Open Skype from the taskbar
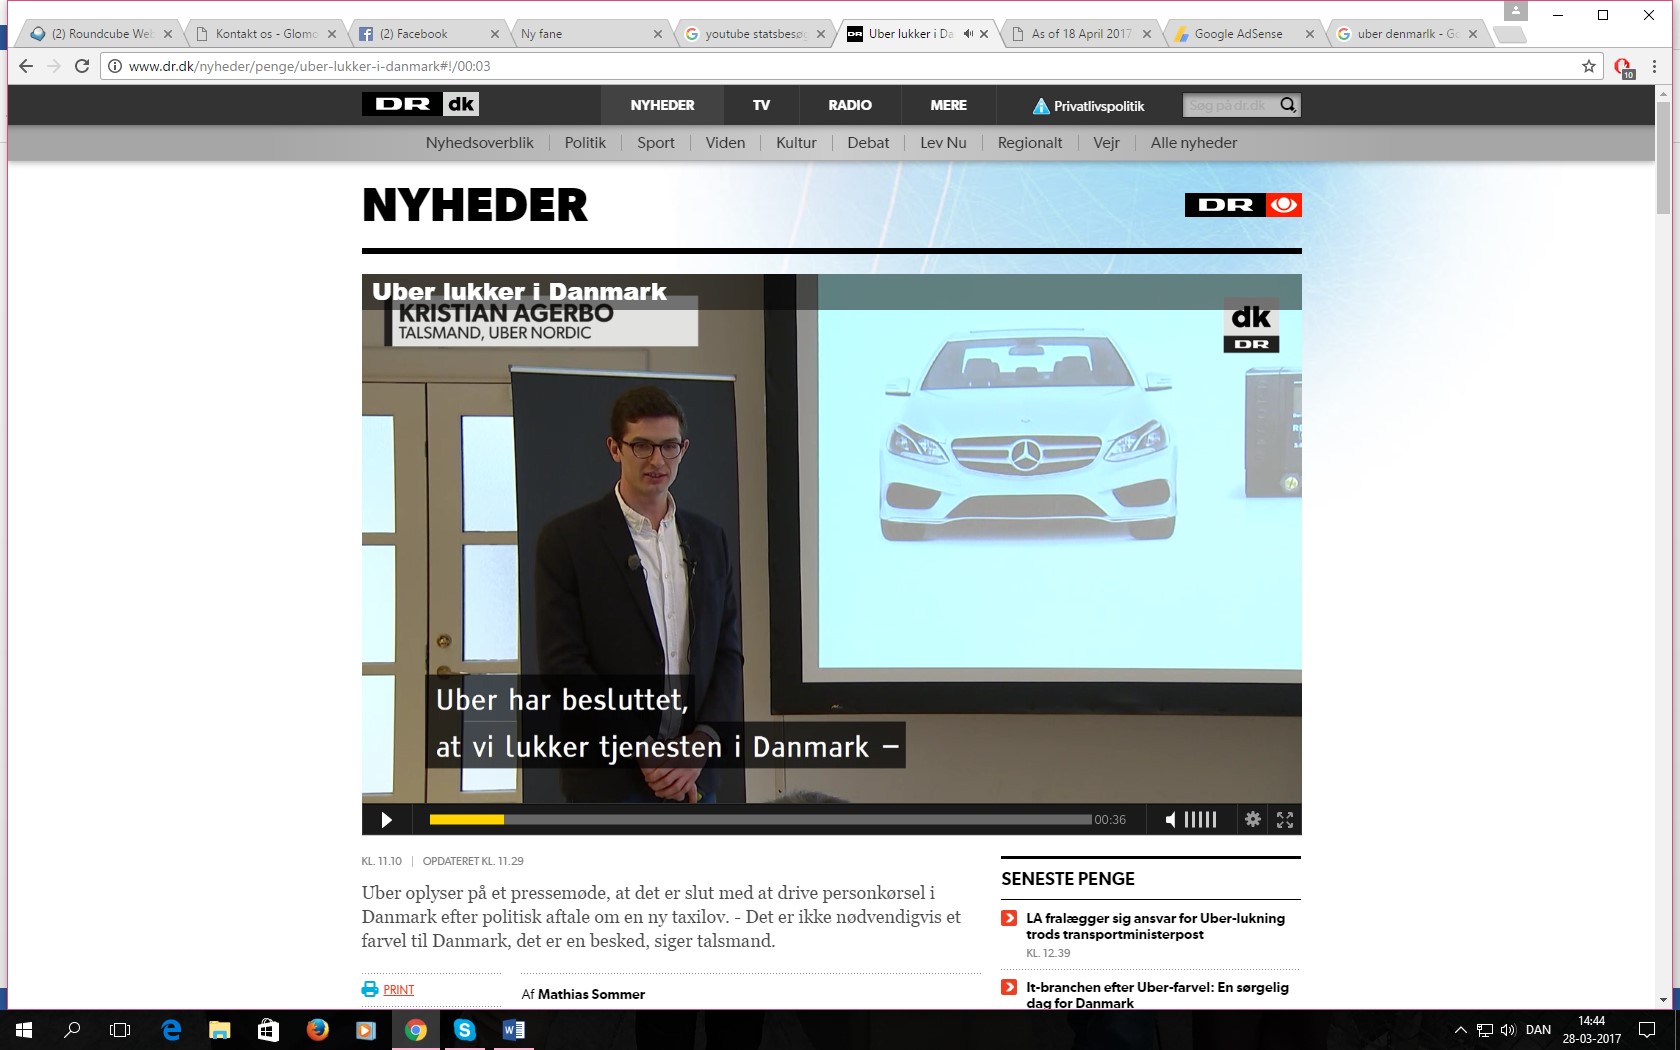The height and width of the screenshot is (1050, 1680). pos(465,1030)
